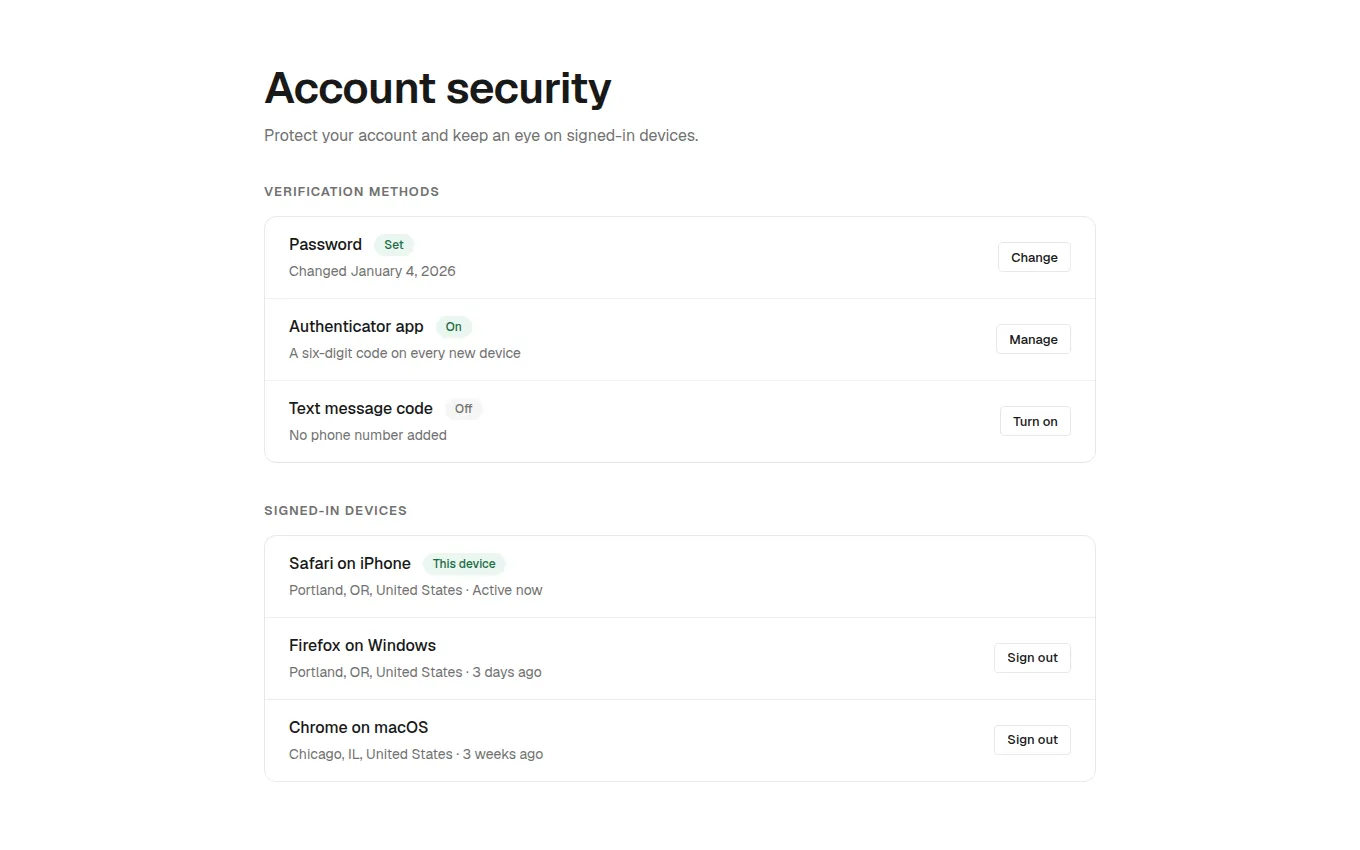Image resolution: width=1360 pixels, height=850 pixels.
Task: Click the 'Text message code' label
Action: click(361, 408)
